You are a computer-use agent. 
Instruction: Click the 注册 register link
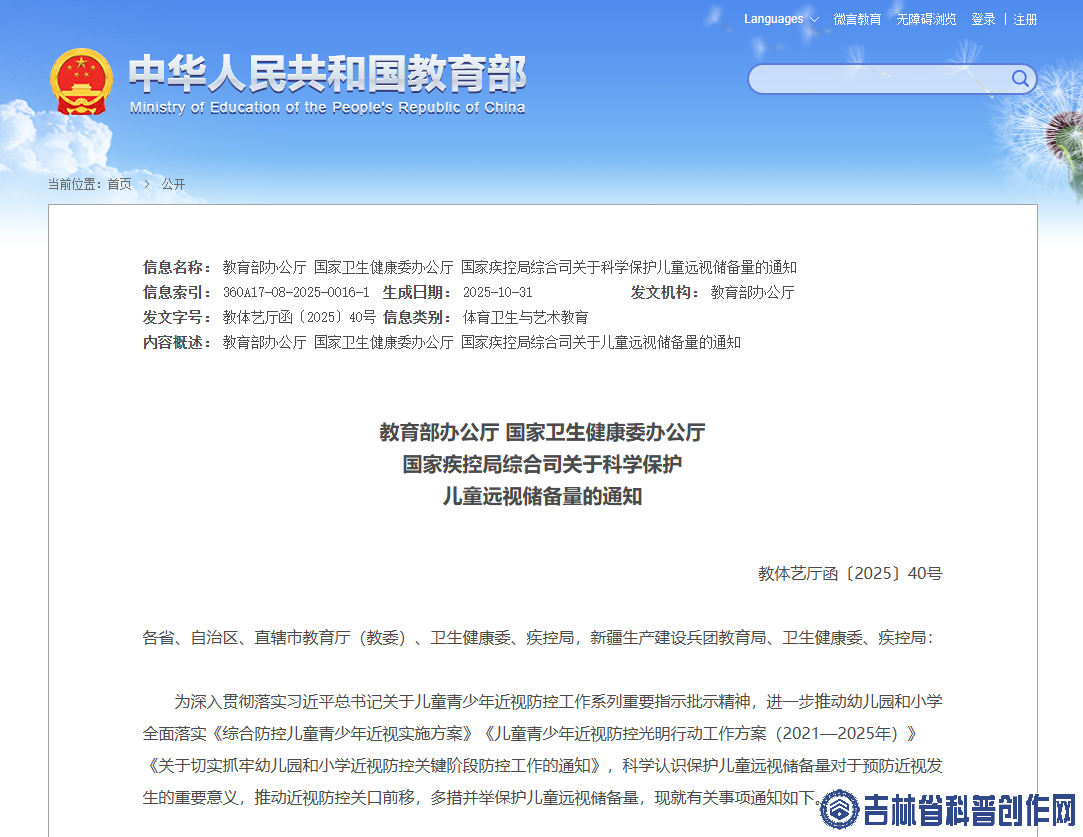[x=1025, y=19]
